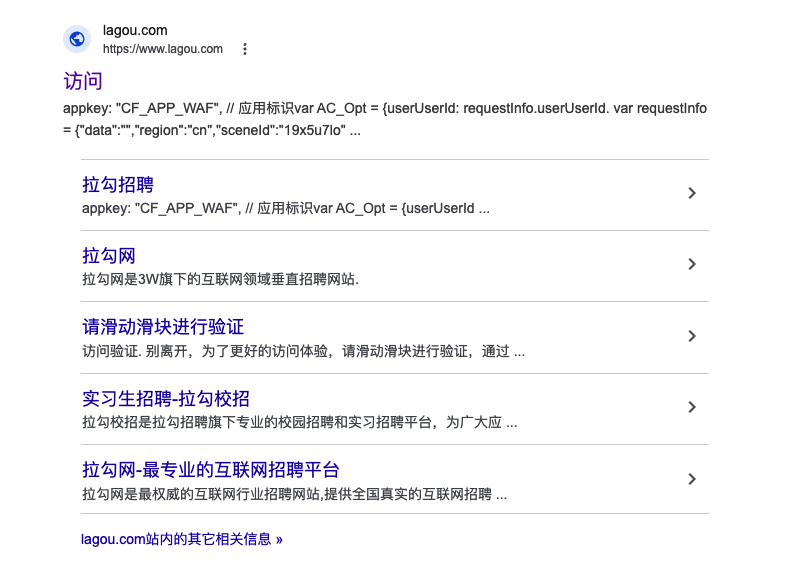
Task: Click snippet 访问验证. 别离开，为了更好的访问体验
Action: coord(303,351)
